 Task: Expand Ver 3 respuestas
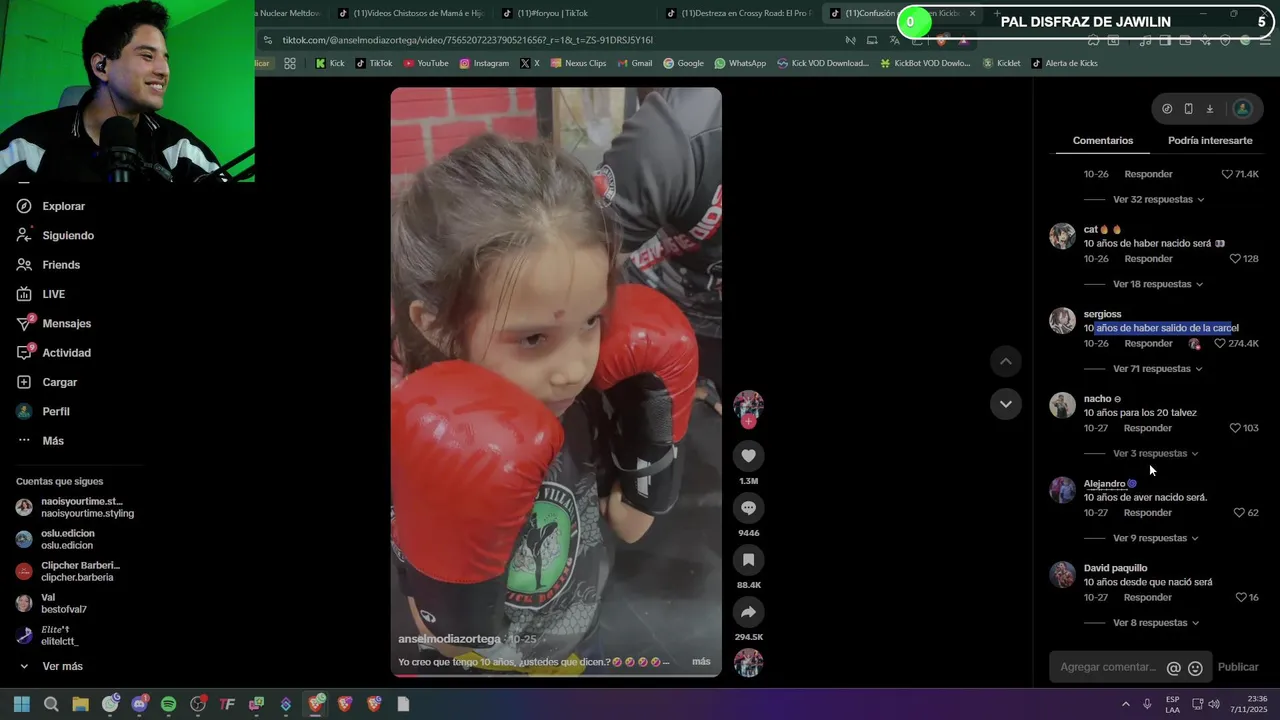[1155, 454]
